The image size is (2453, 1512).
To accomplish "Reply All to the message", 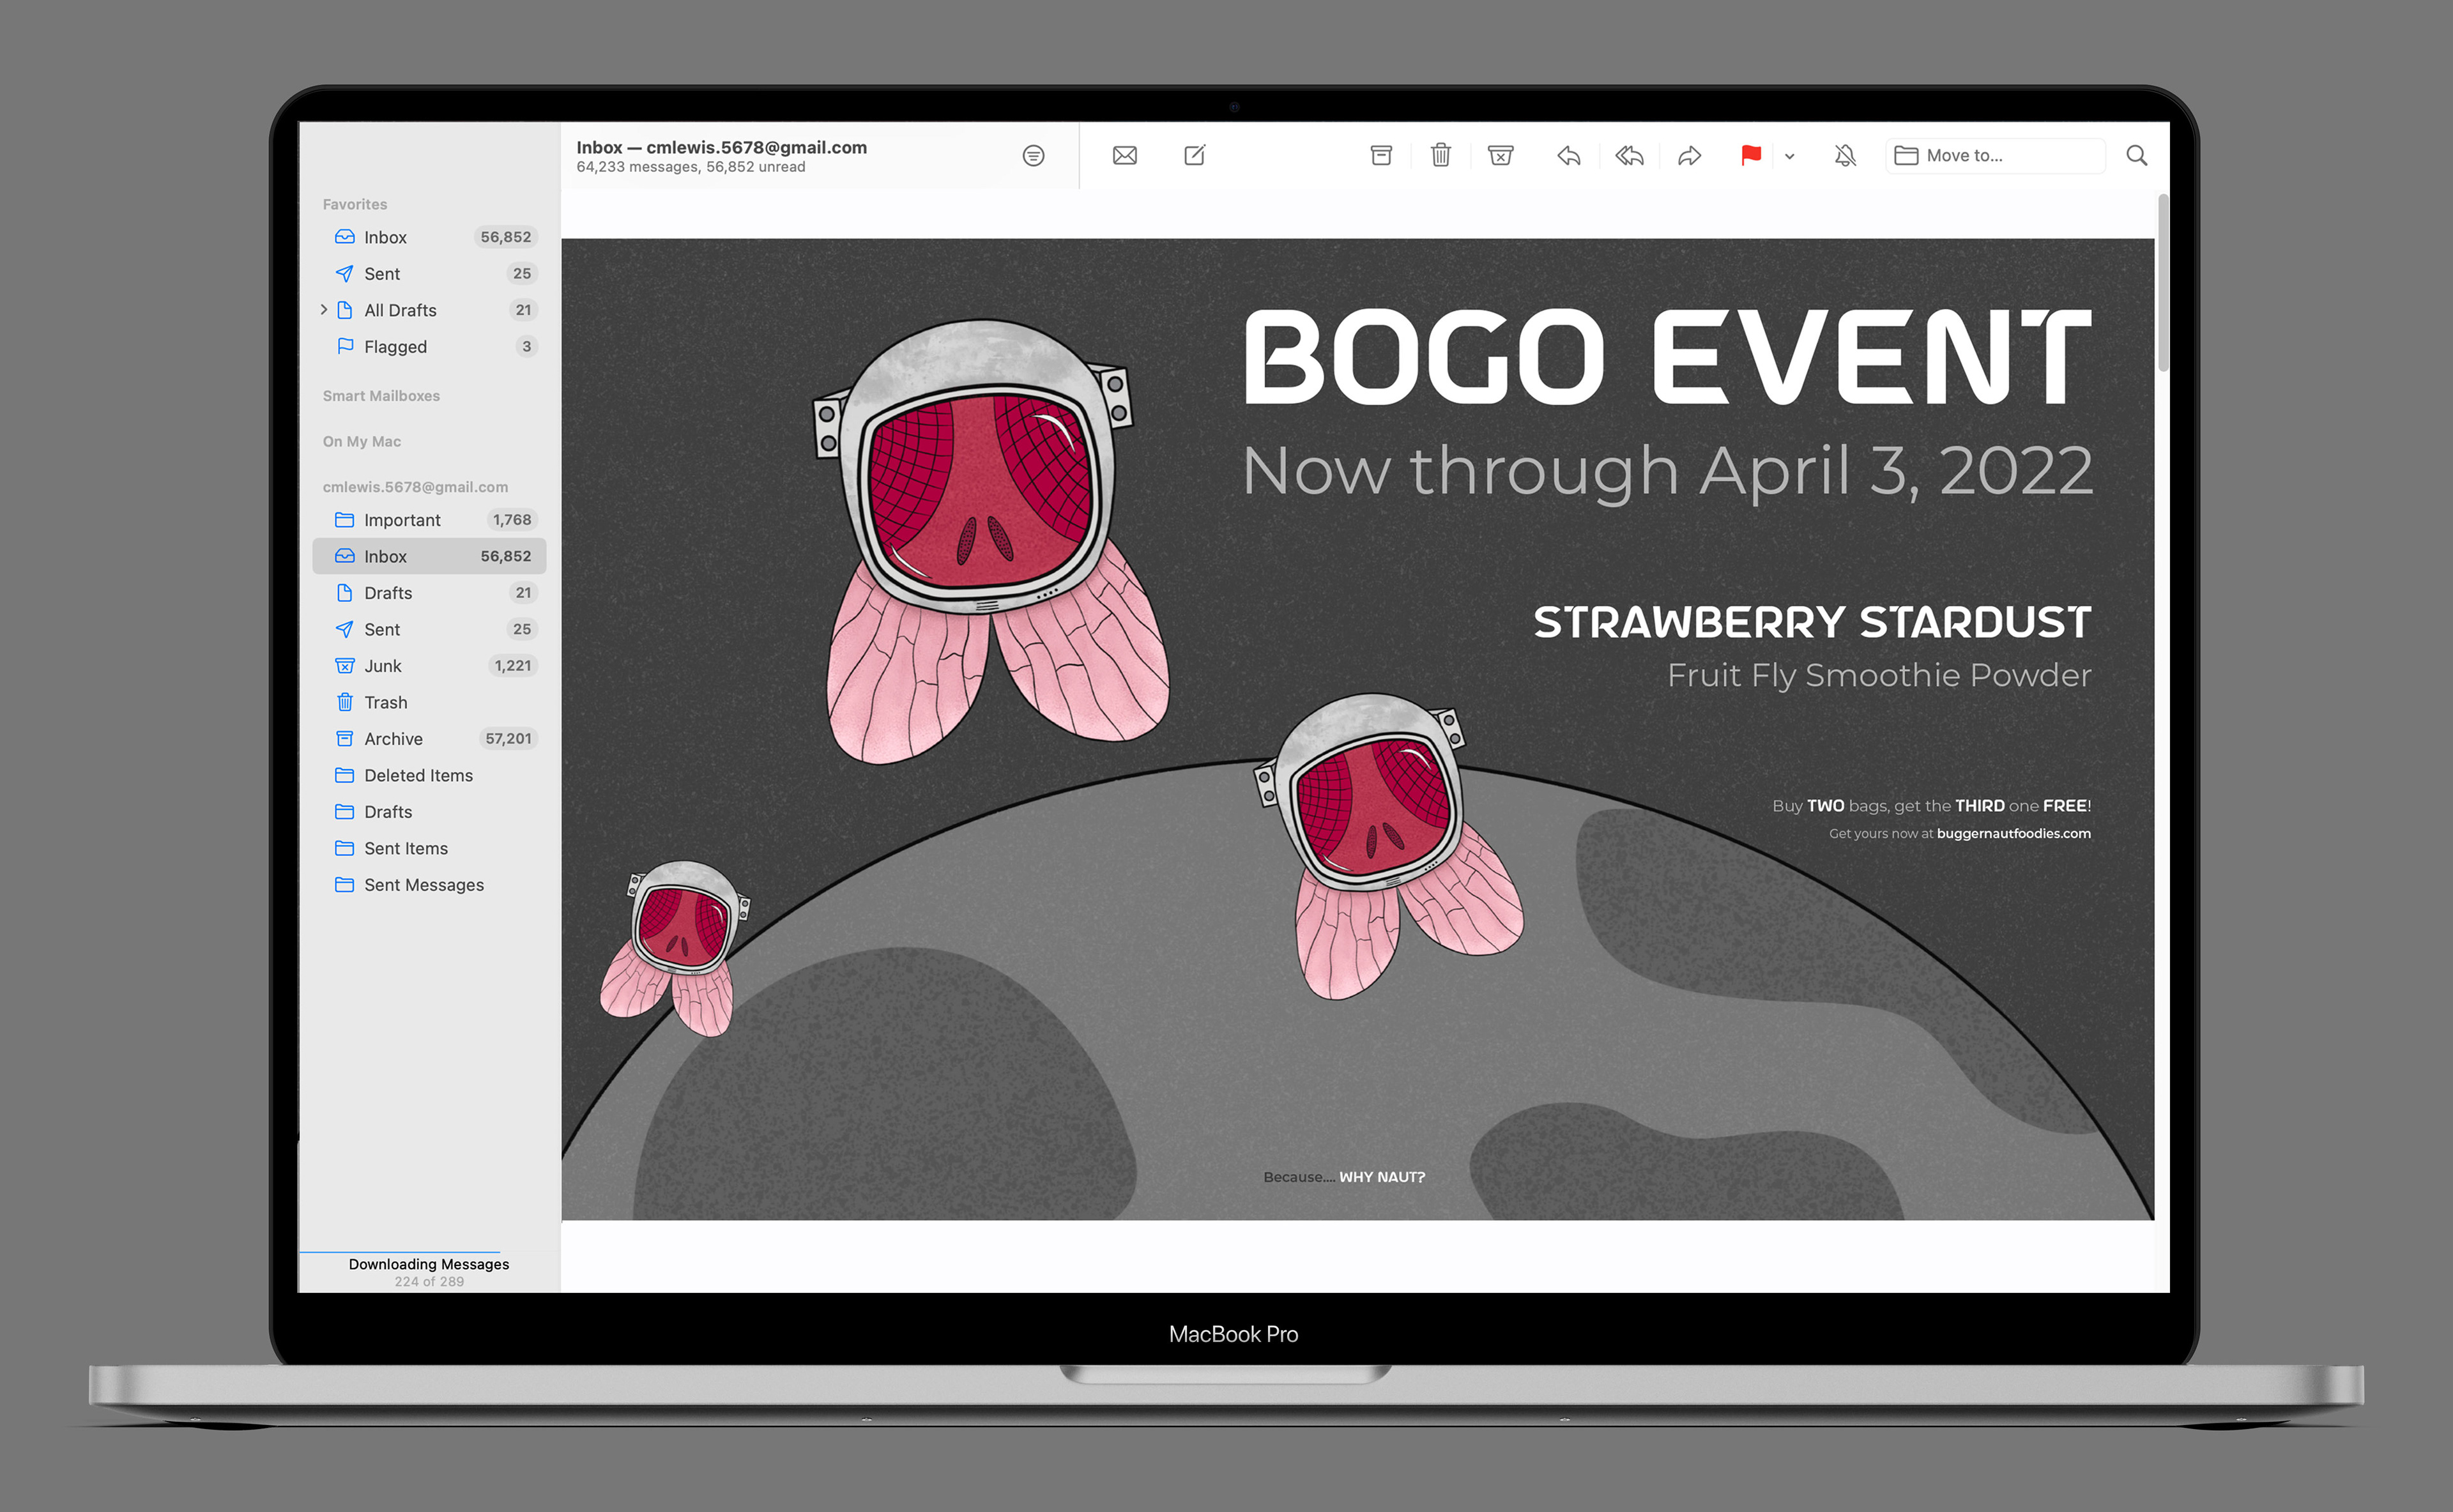I will tap(1629, 155).
